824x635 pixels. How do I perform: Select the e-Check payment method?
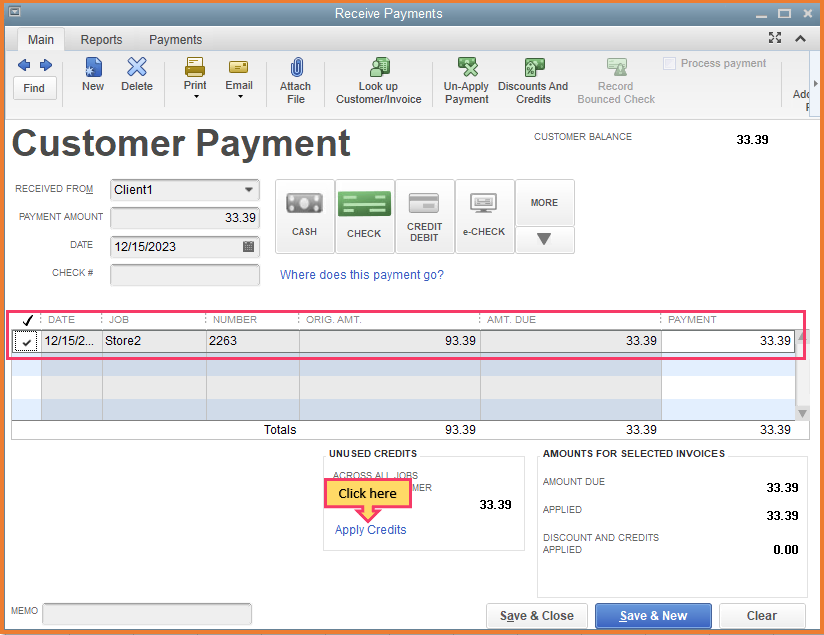point(484,216)
